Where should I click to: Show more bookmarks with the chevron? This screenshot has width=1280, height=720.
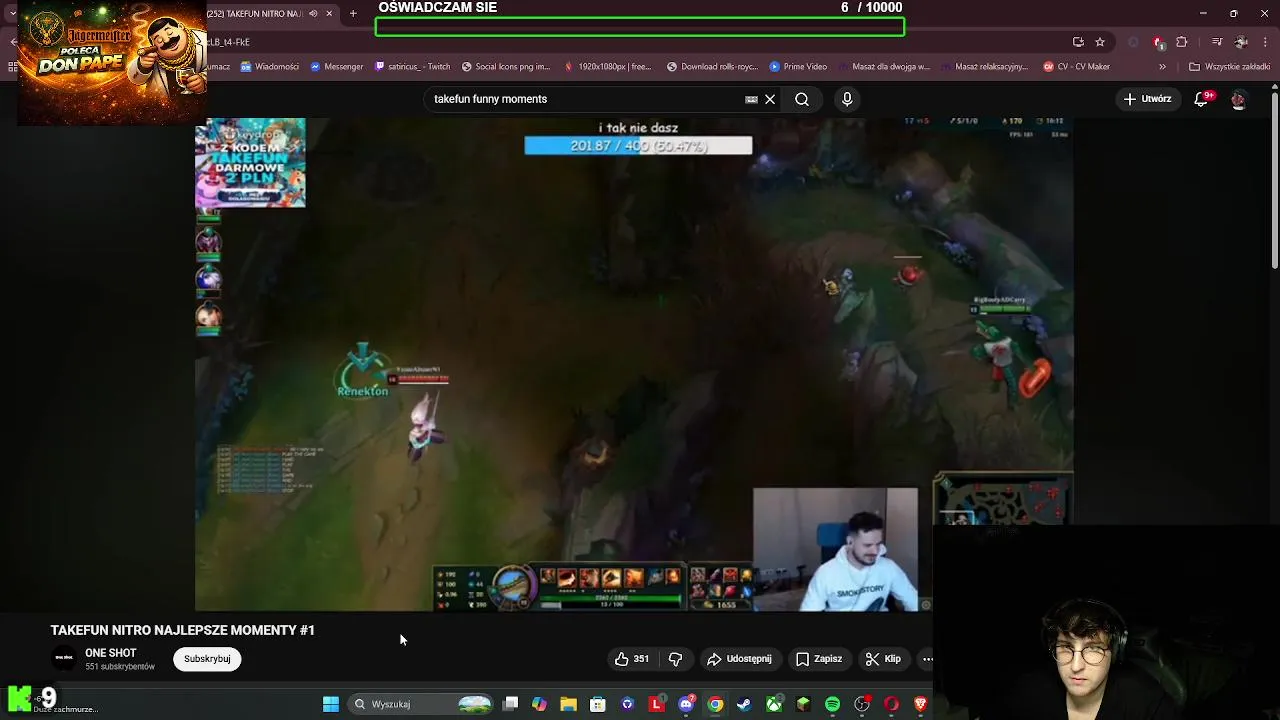coord(1162,67)
